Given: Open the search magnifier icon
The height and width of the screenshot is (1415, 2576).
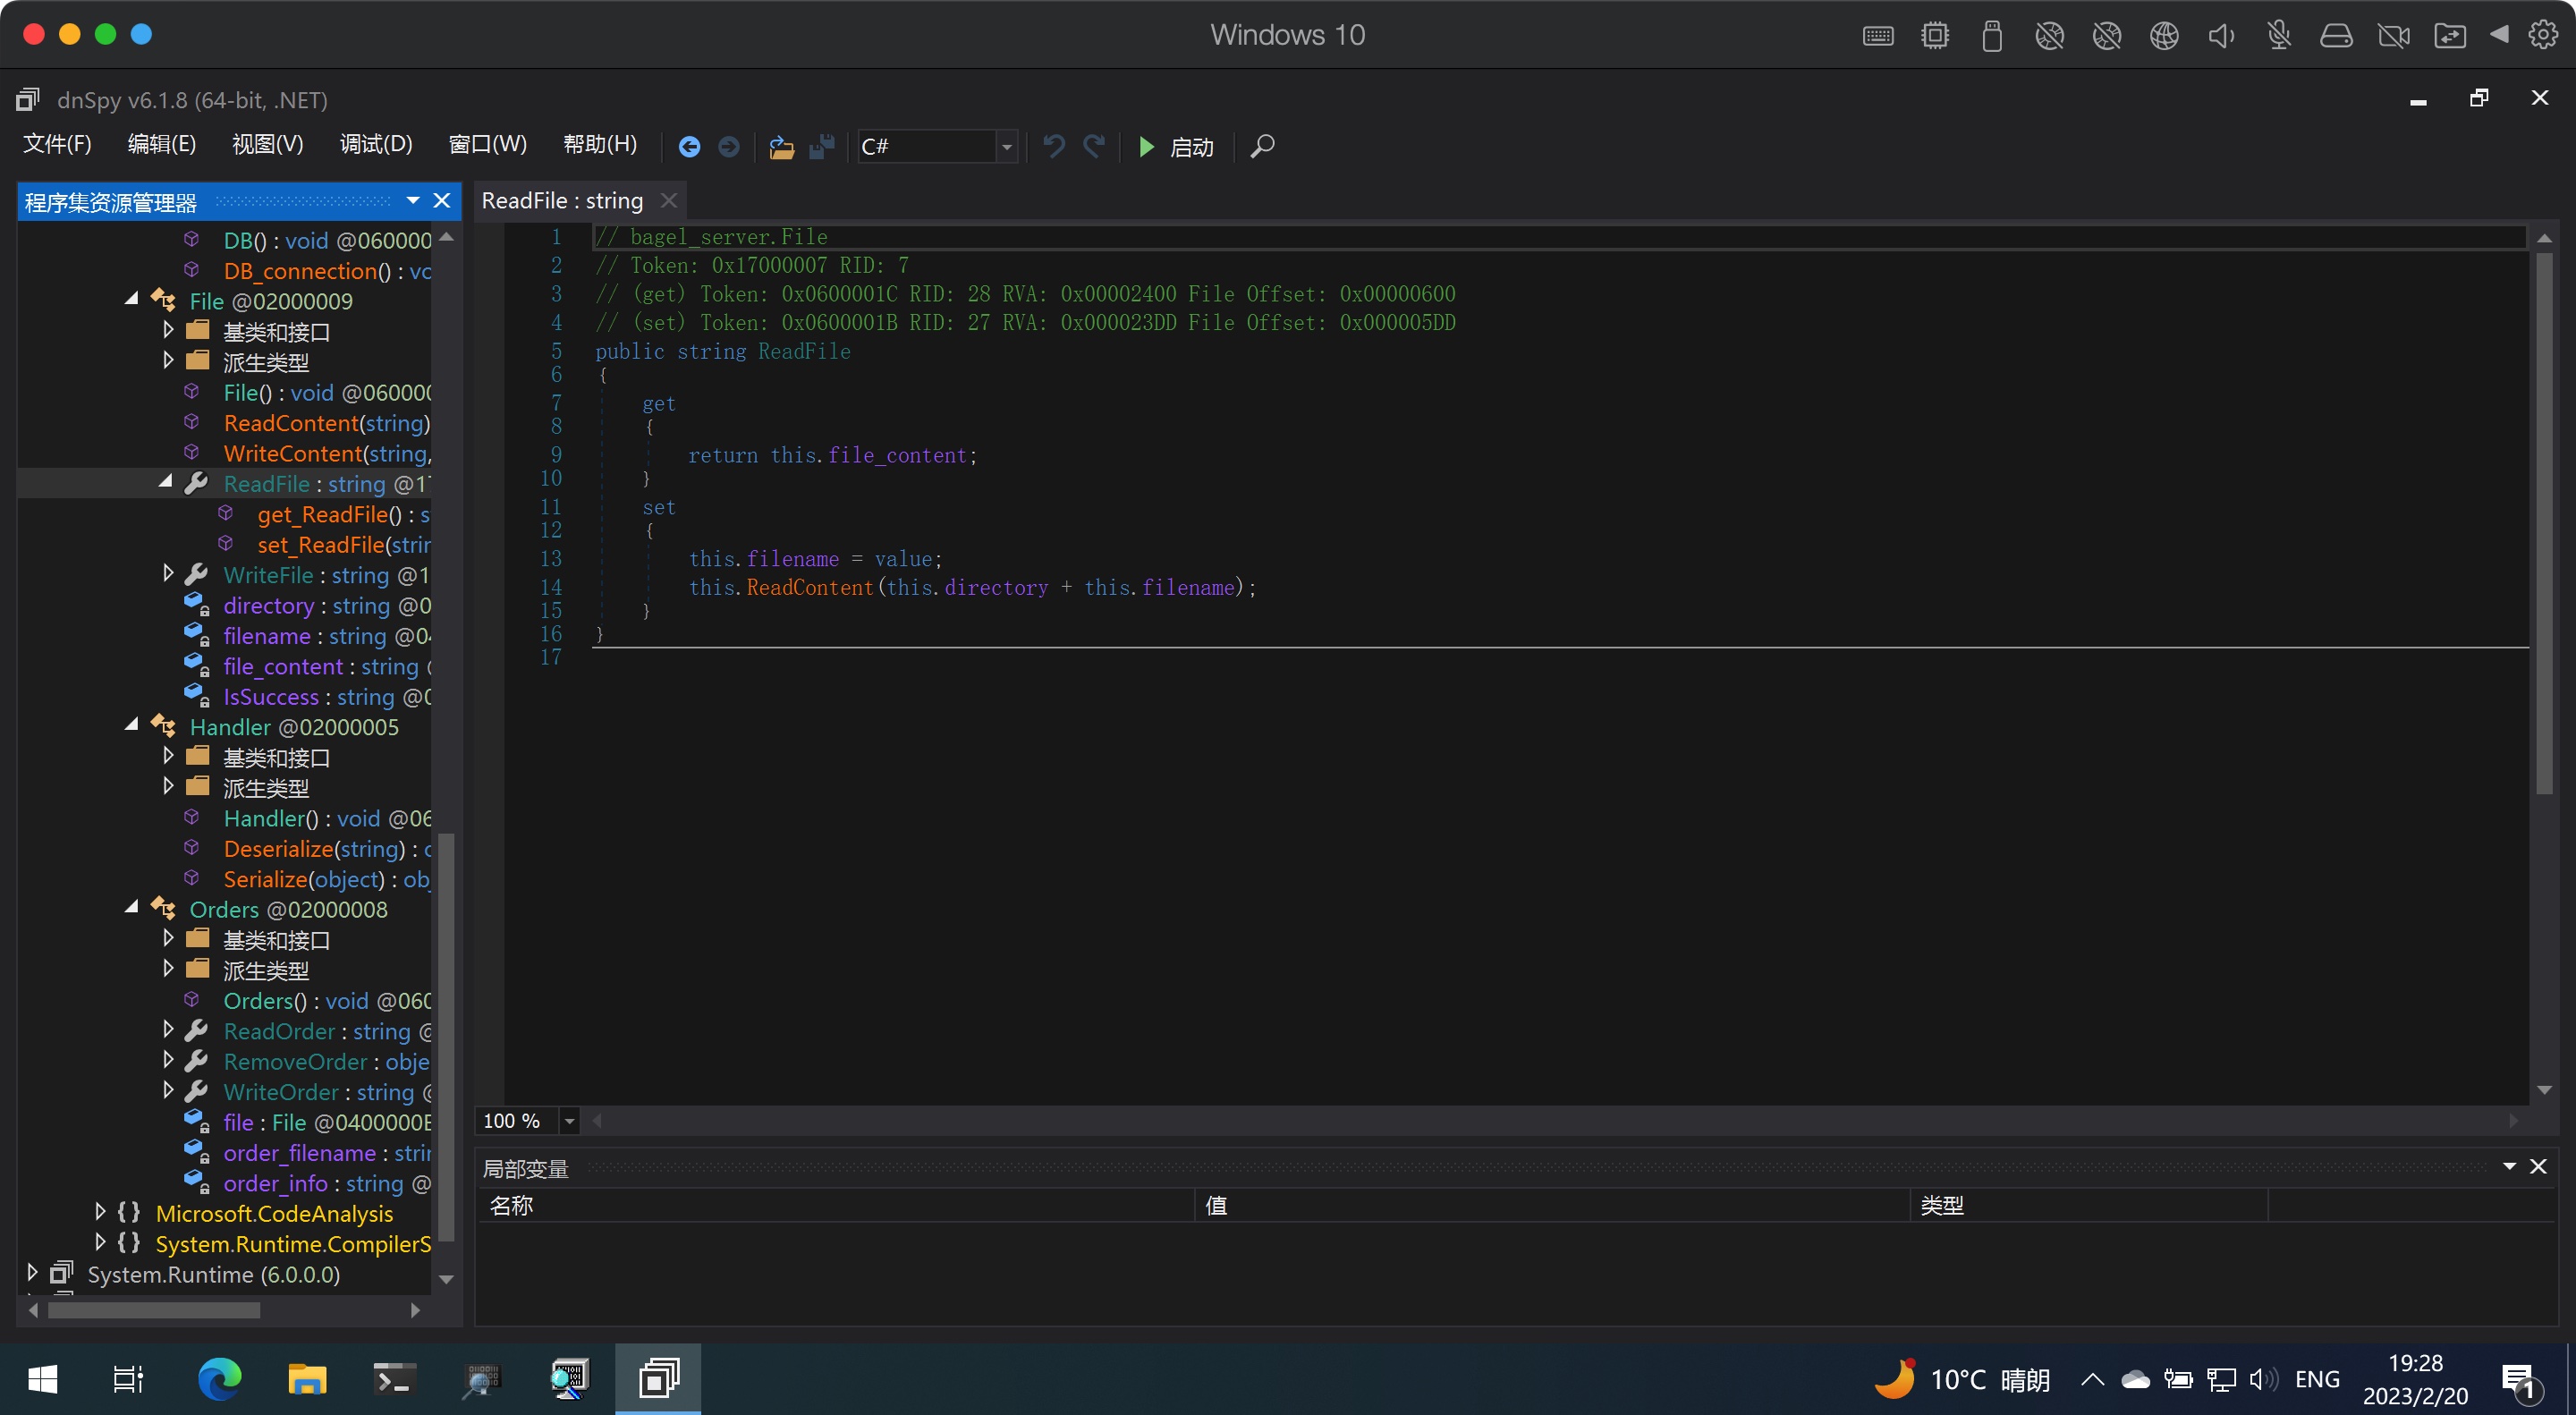Looking at the screenshot, I should 1263,147.
